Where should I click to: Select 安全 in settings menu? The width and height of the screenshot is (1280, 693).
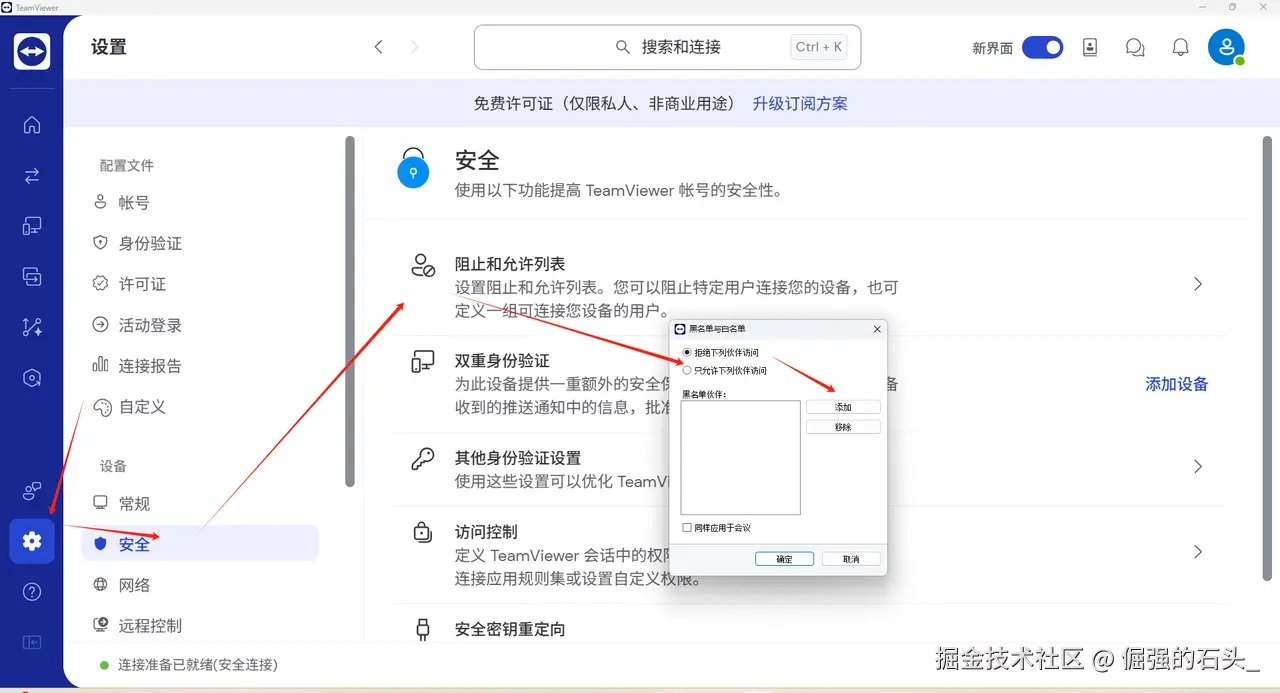click(x=200, y=544)
